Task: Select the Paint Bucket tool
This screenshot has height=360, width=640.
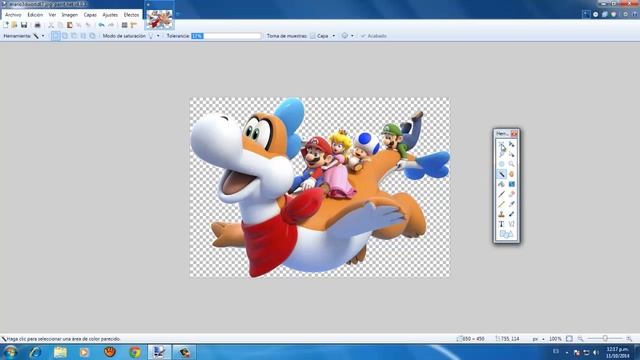Action: click(502, 184)
